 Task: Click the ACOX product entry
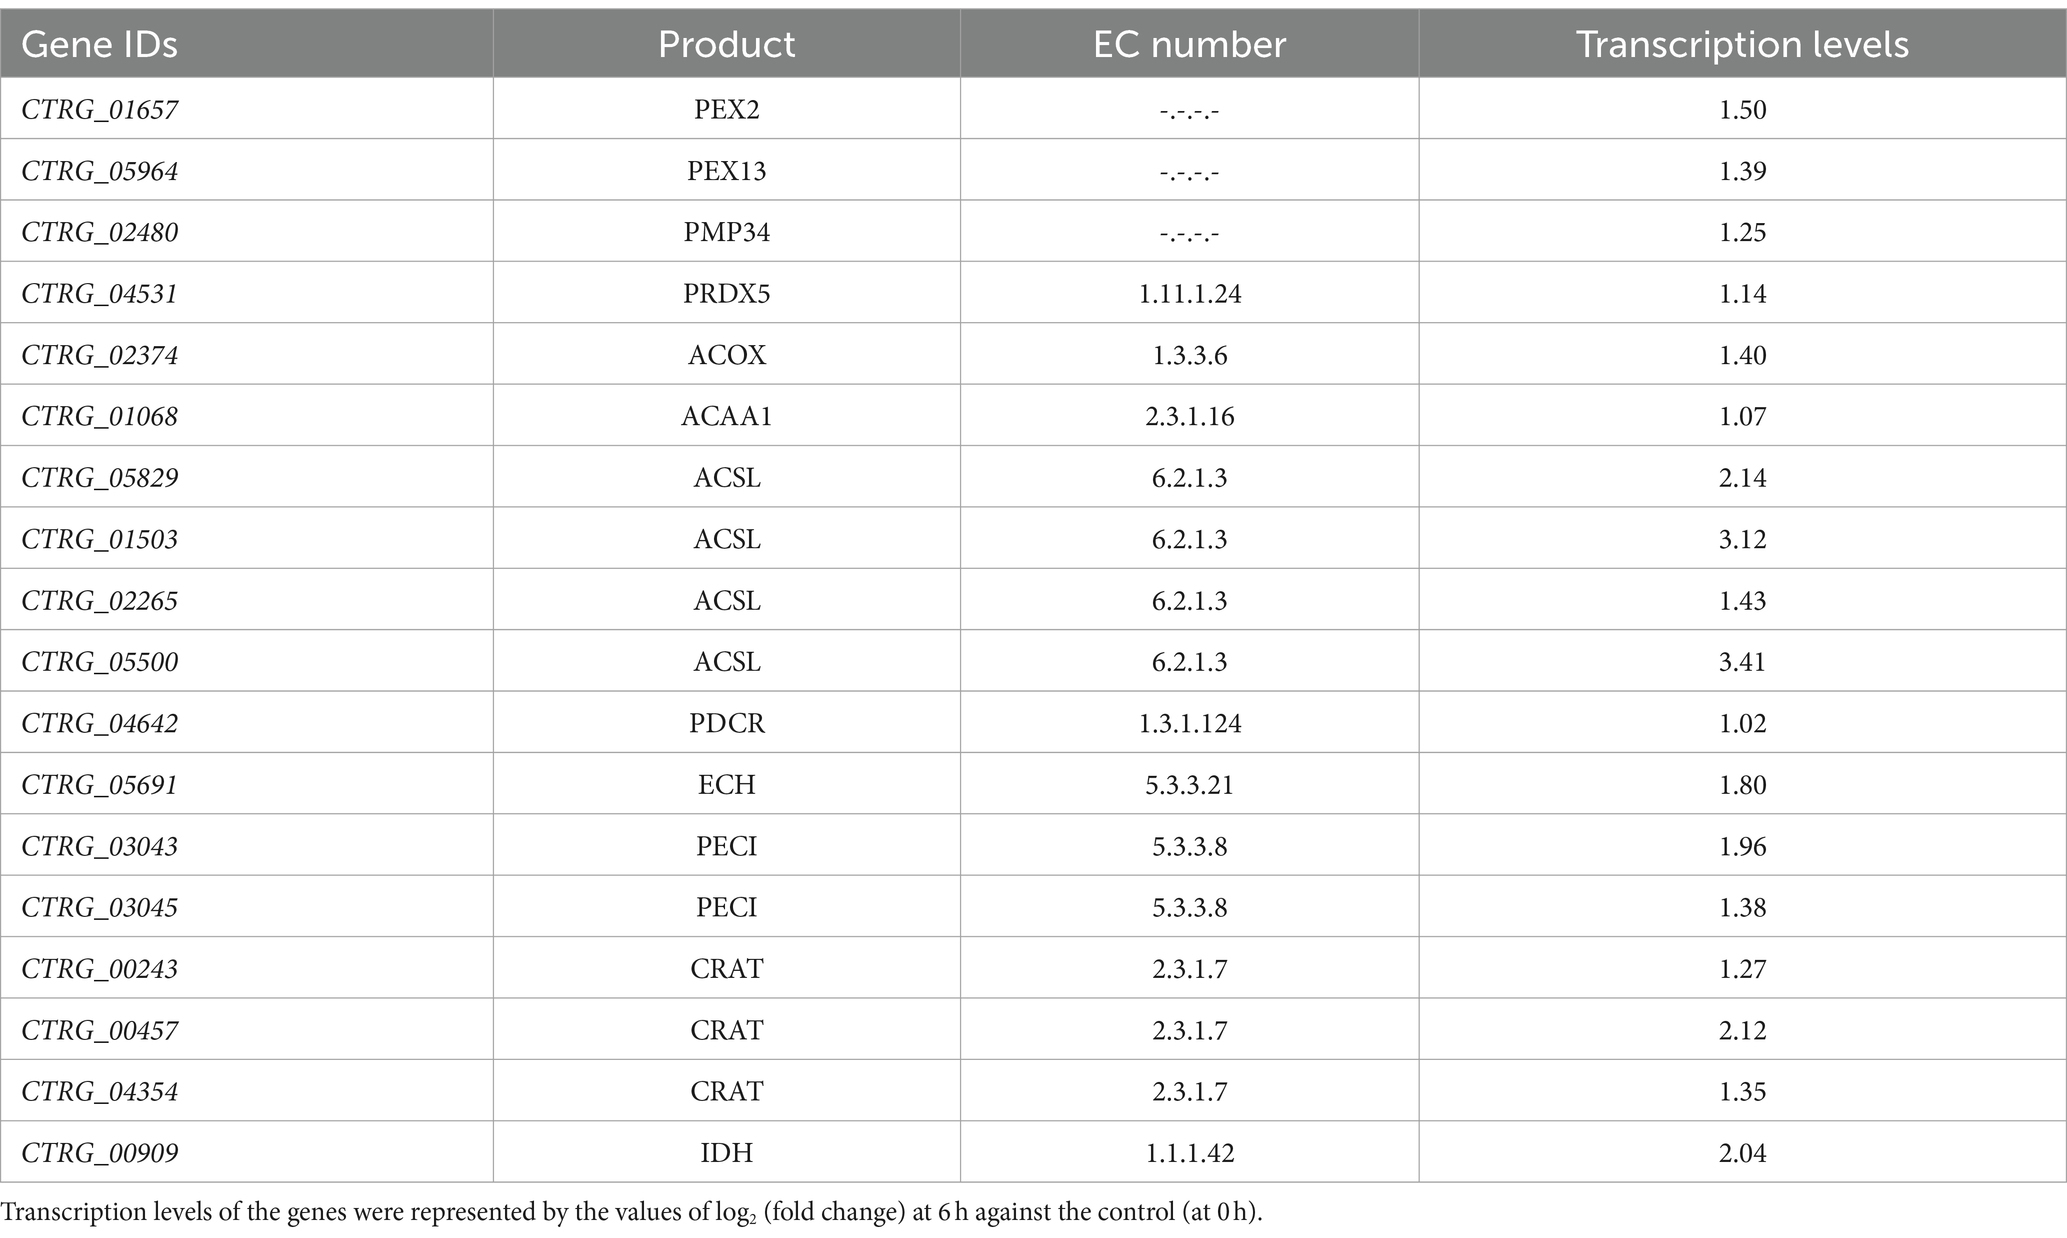[x=727, y=355]
